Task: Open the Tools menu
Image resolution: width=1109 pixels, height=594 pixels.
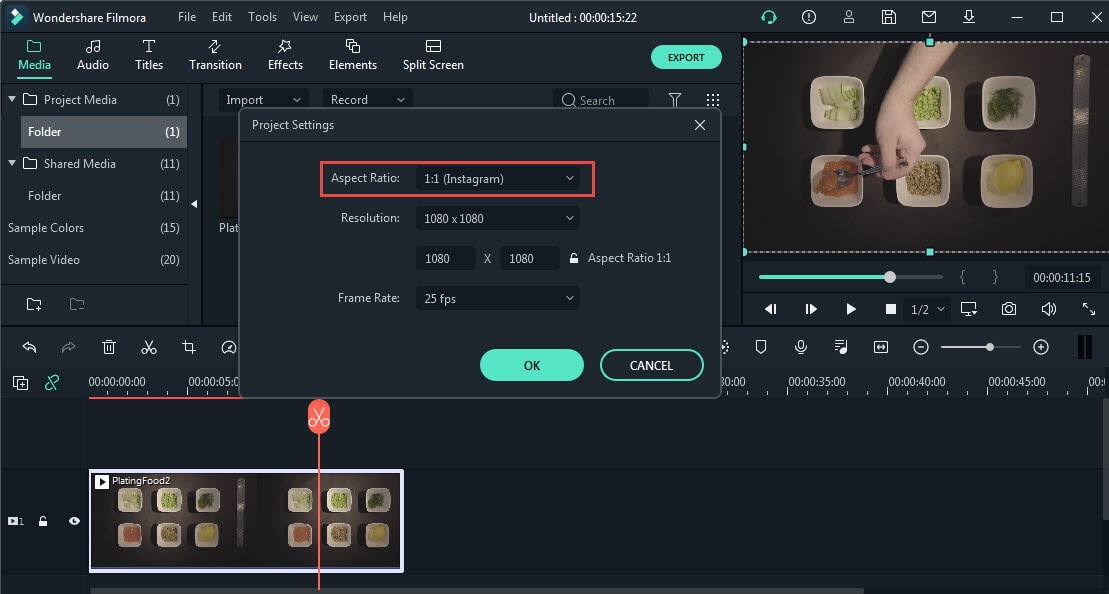Action: 262,16
